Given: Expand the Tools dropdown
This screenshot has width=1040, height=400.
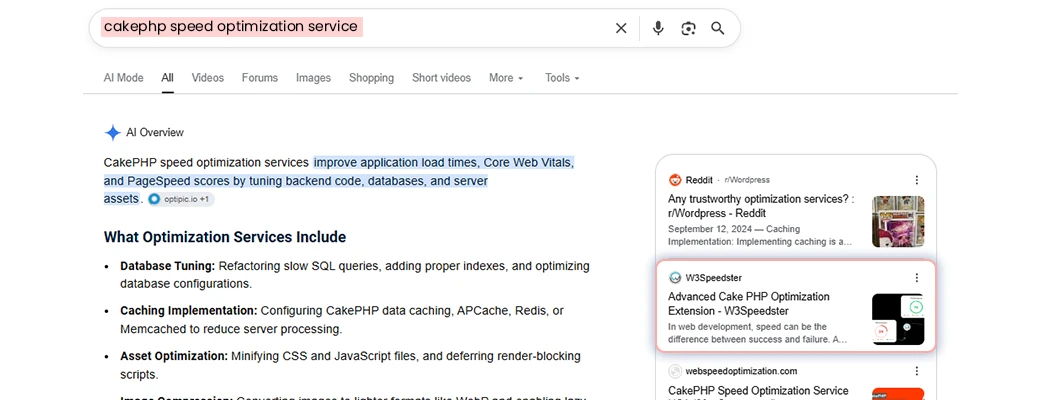Looking at the screenshot, I should 562,78.
